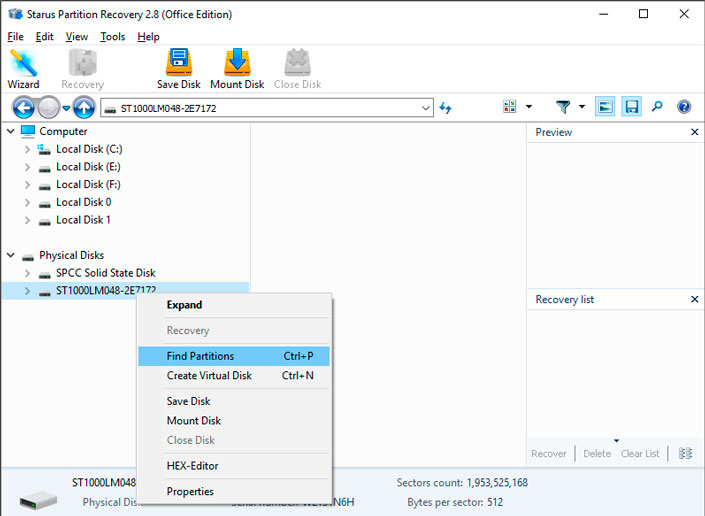The width and height of the screenshot is (705, 516).
Task: Open the View menu
Action: point(77,36)
